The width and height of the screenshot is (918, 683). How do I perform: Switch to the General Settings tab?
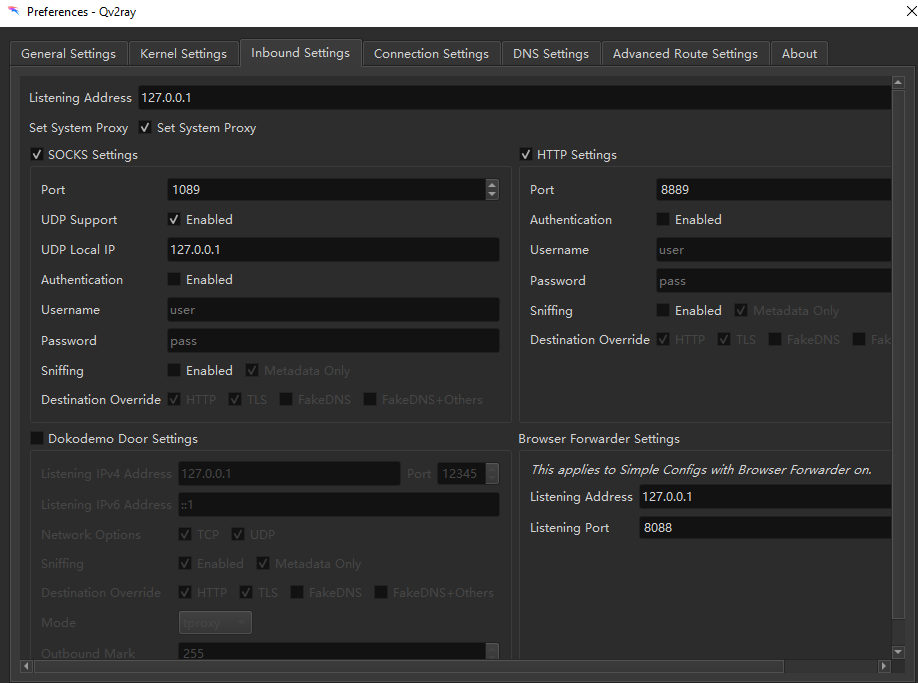tap(68, 54)
